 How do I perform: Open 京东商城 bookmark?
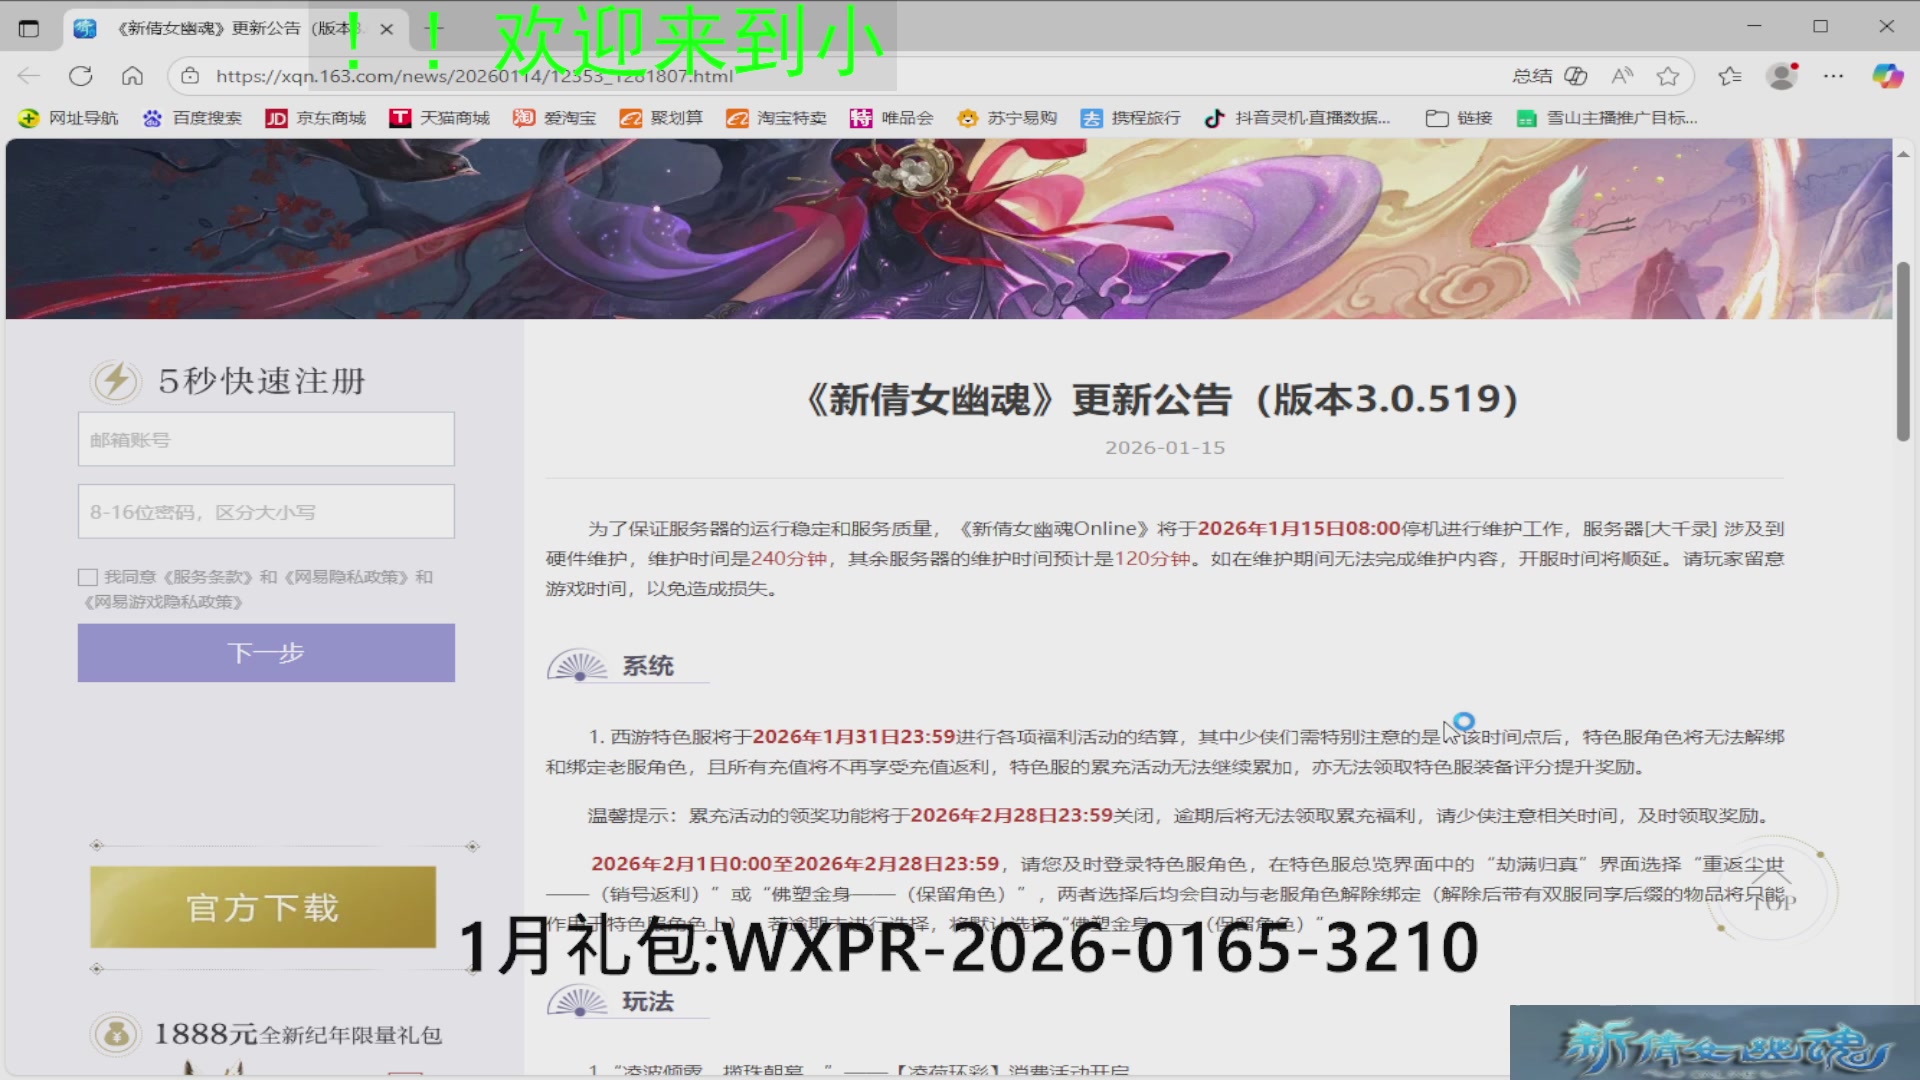click(316, 118)
